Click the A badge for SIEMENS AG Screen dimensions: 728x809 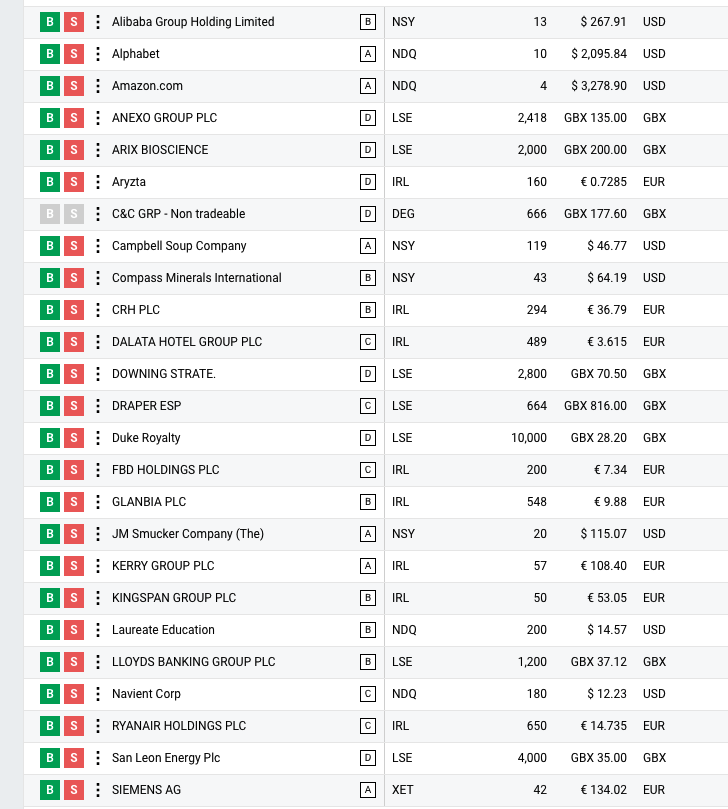[367, 789]
